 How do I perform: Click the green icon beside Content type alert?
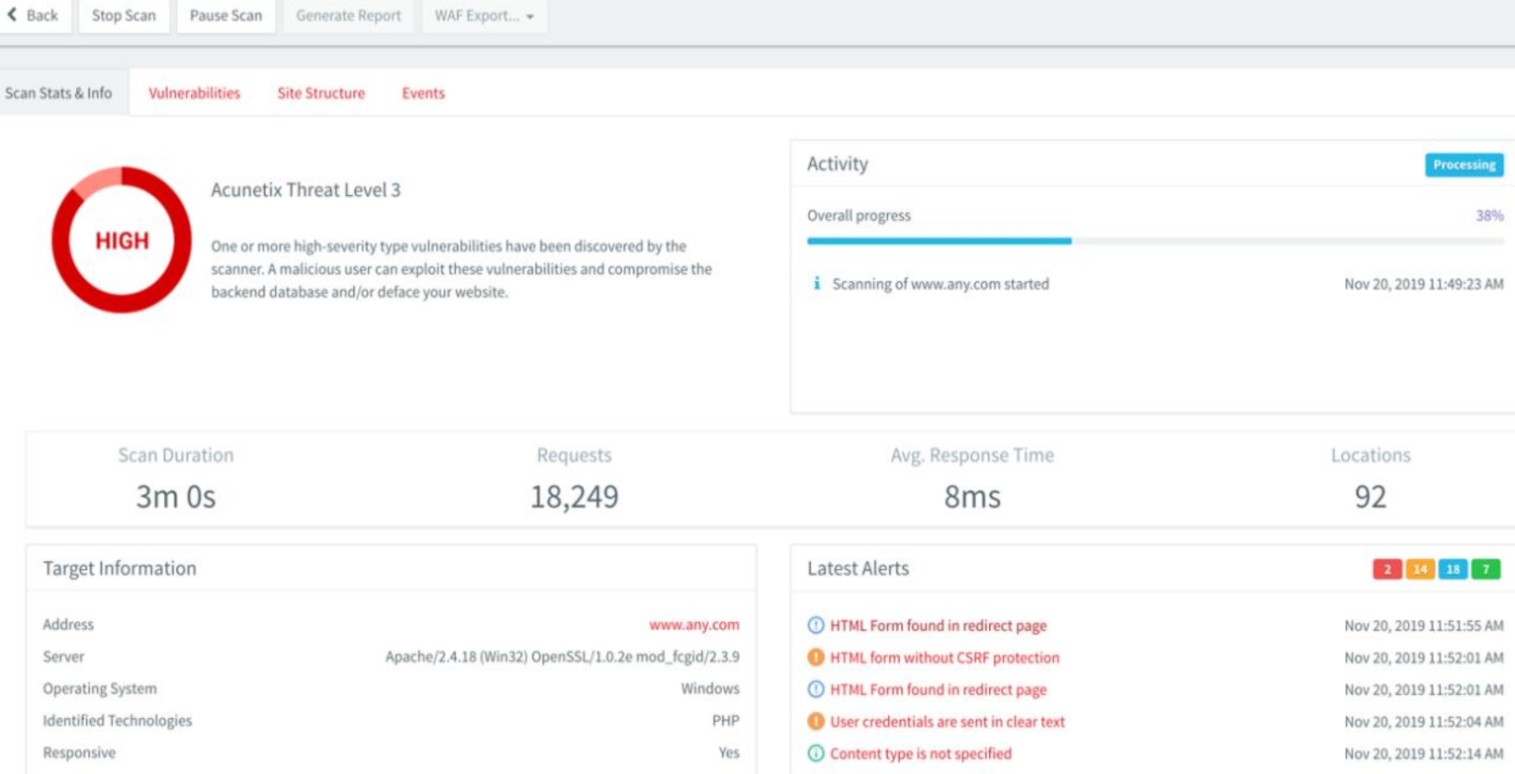[816, 754]
